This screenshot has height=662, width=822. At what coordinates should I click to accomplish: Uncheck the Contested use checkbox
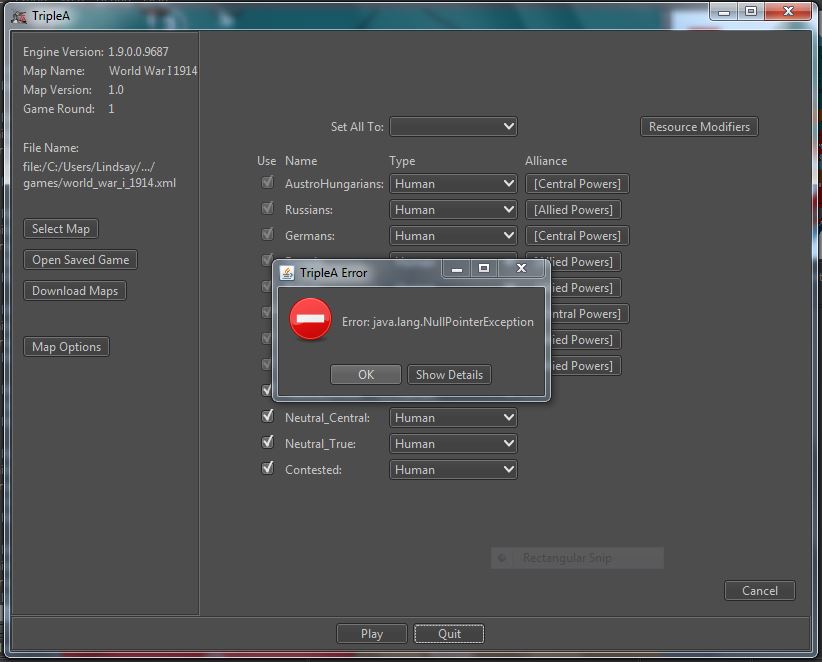pos(268,468)
